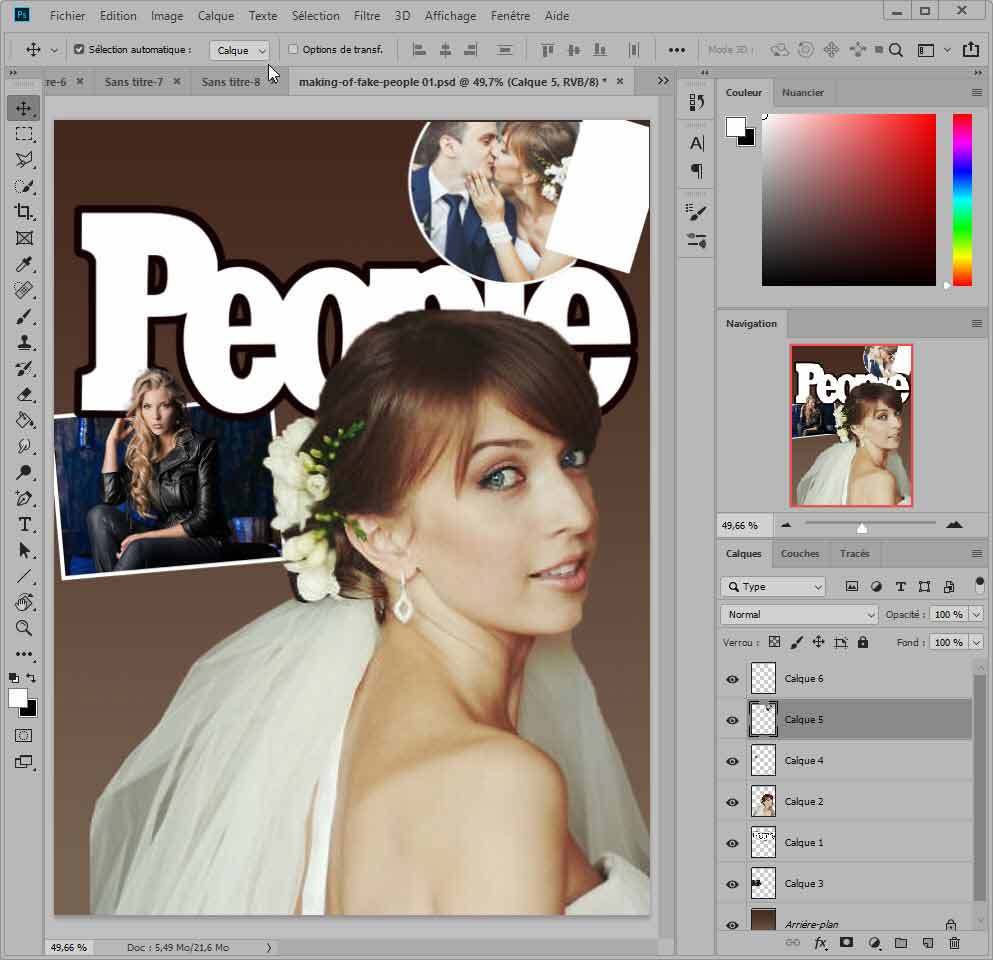The image size is (993, 960).
Task: Switch to the Sans titre-7 document tab
Action: point(134,82)
